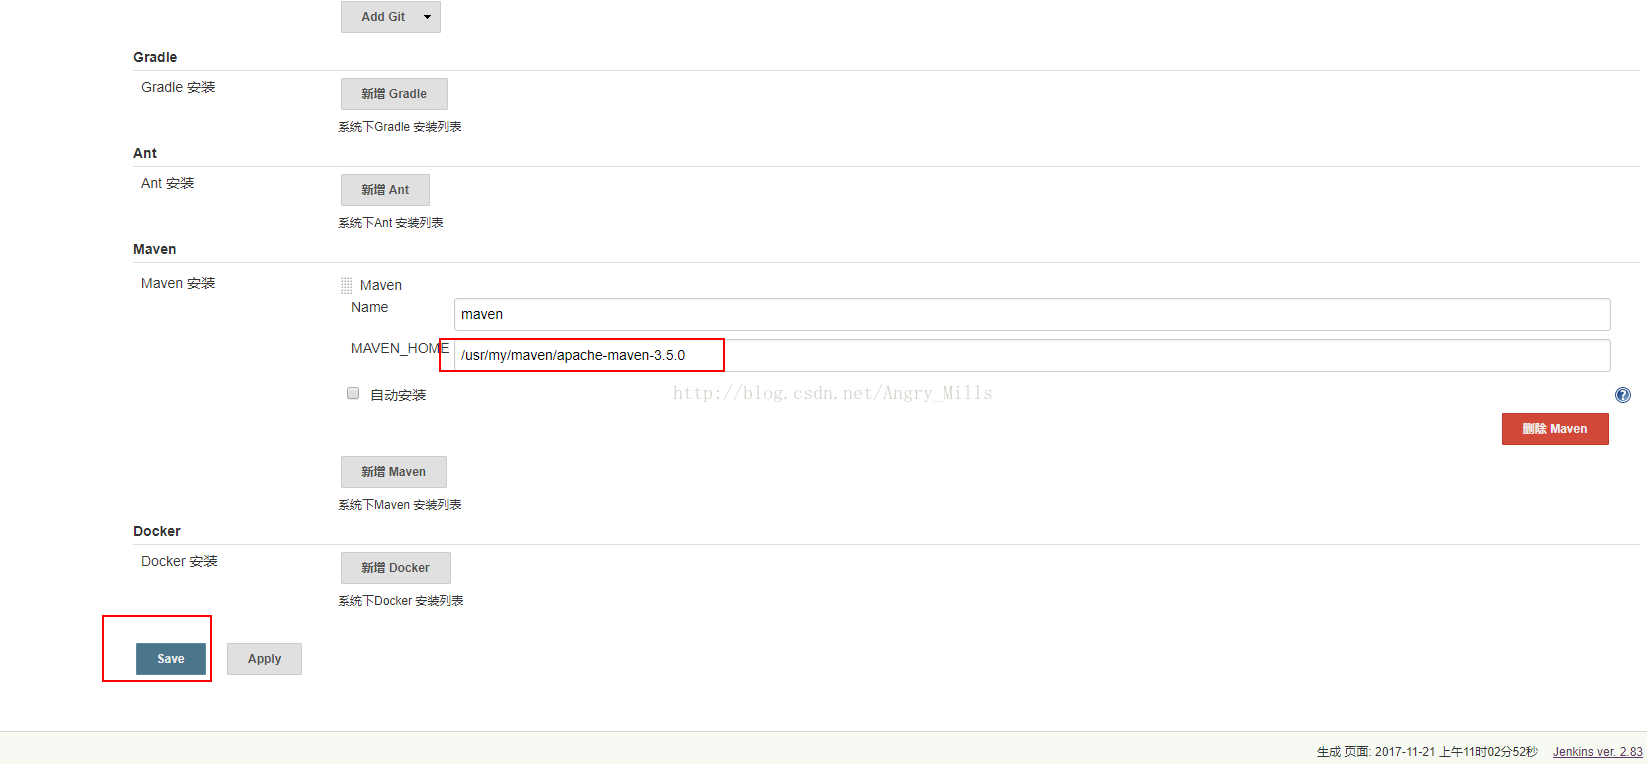Click the 新增 Ant button
Image resolution: width=1647 pixels, height=764 pixels.
[385, 190]
